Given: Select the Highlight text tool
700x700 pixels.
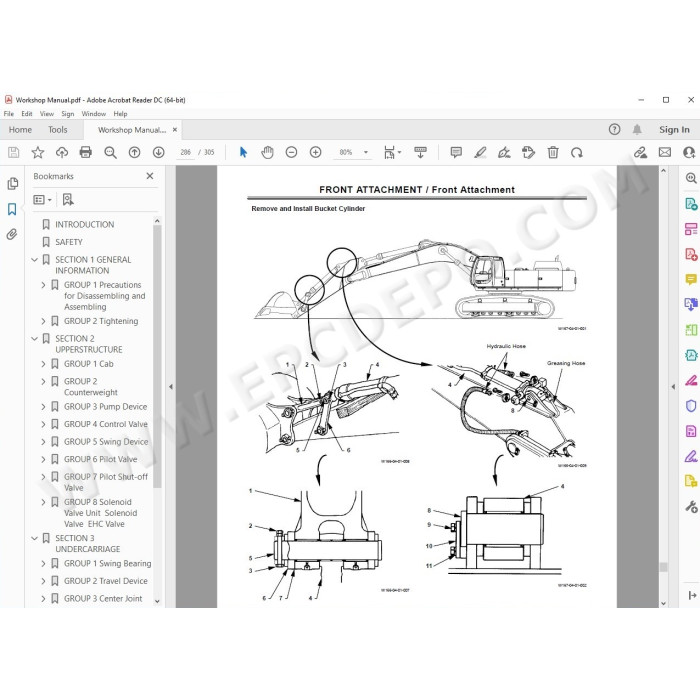Looking at the screenshot, I should (480, 153).
